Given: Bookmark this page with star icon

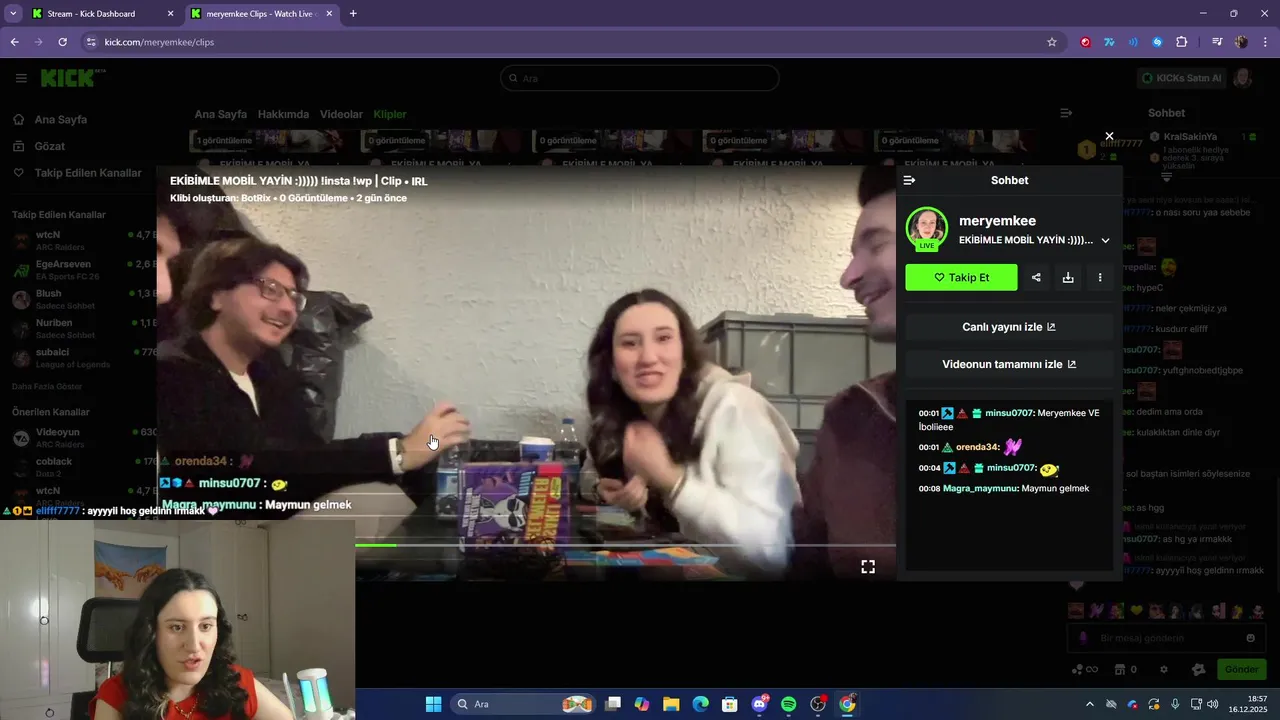Looking at the screenshot, I should click(x=1052, y=42).
